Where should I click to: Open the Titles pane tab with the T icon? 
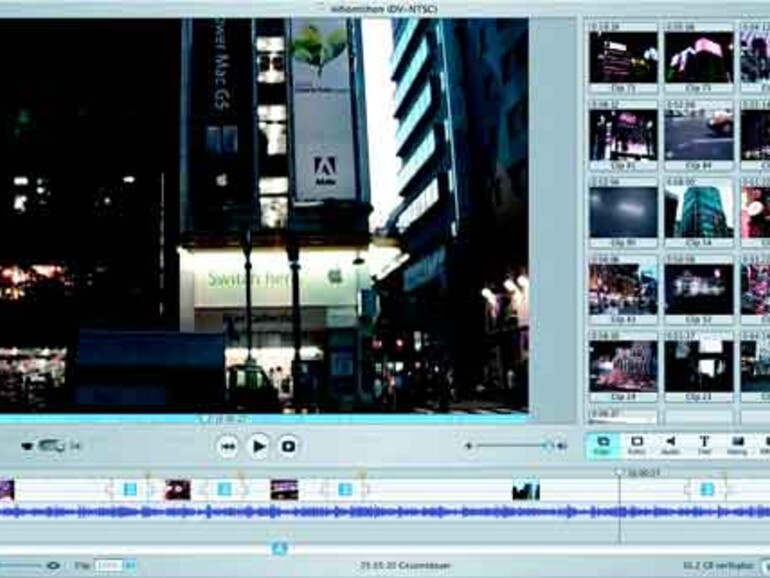[x=704, y=445]
